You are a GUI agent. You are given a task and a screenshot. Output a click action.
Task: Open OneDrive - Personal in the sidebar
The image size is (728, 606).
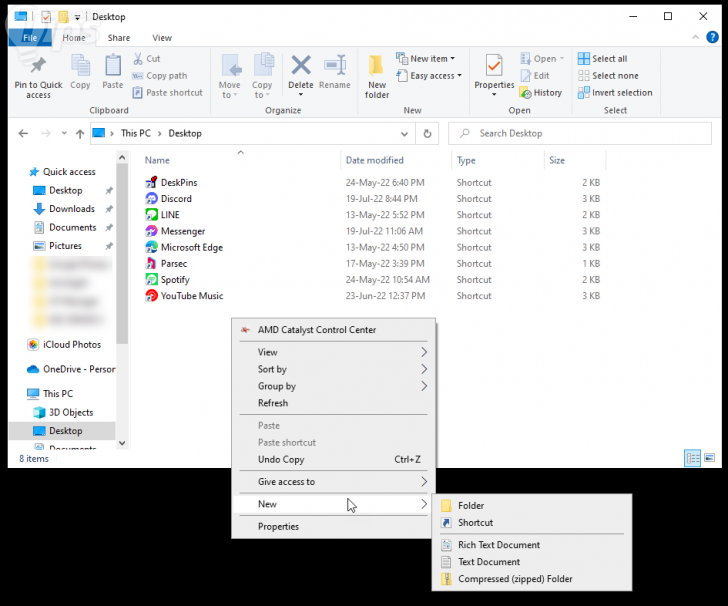coord(79,369)
